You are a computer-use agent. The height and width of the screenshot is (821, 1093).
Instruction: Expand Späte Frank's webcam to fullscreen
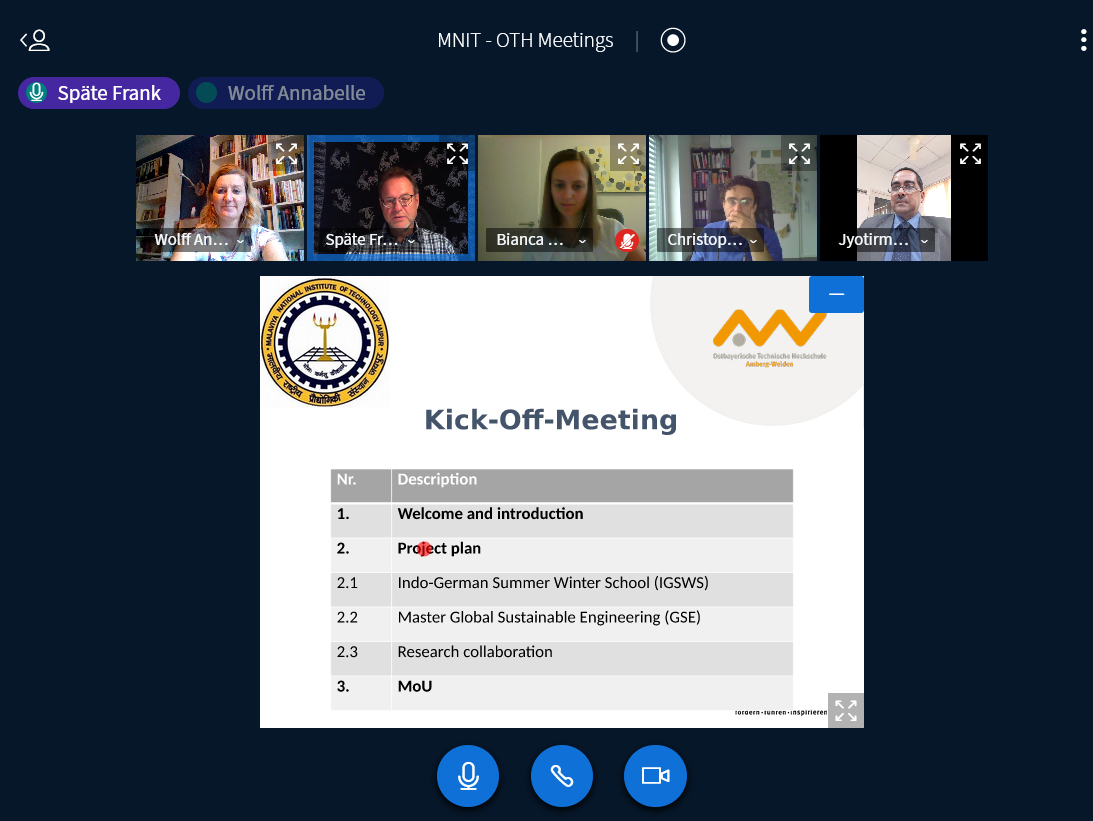point(457,154)
